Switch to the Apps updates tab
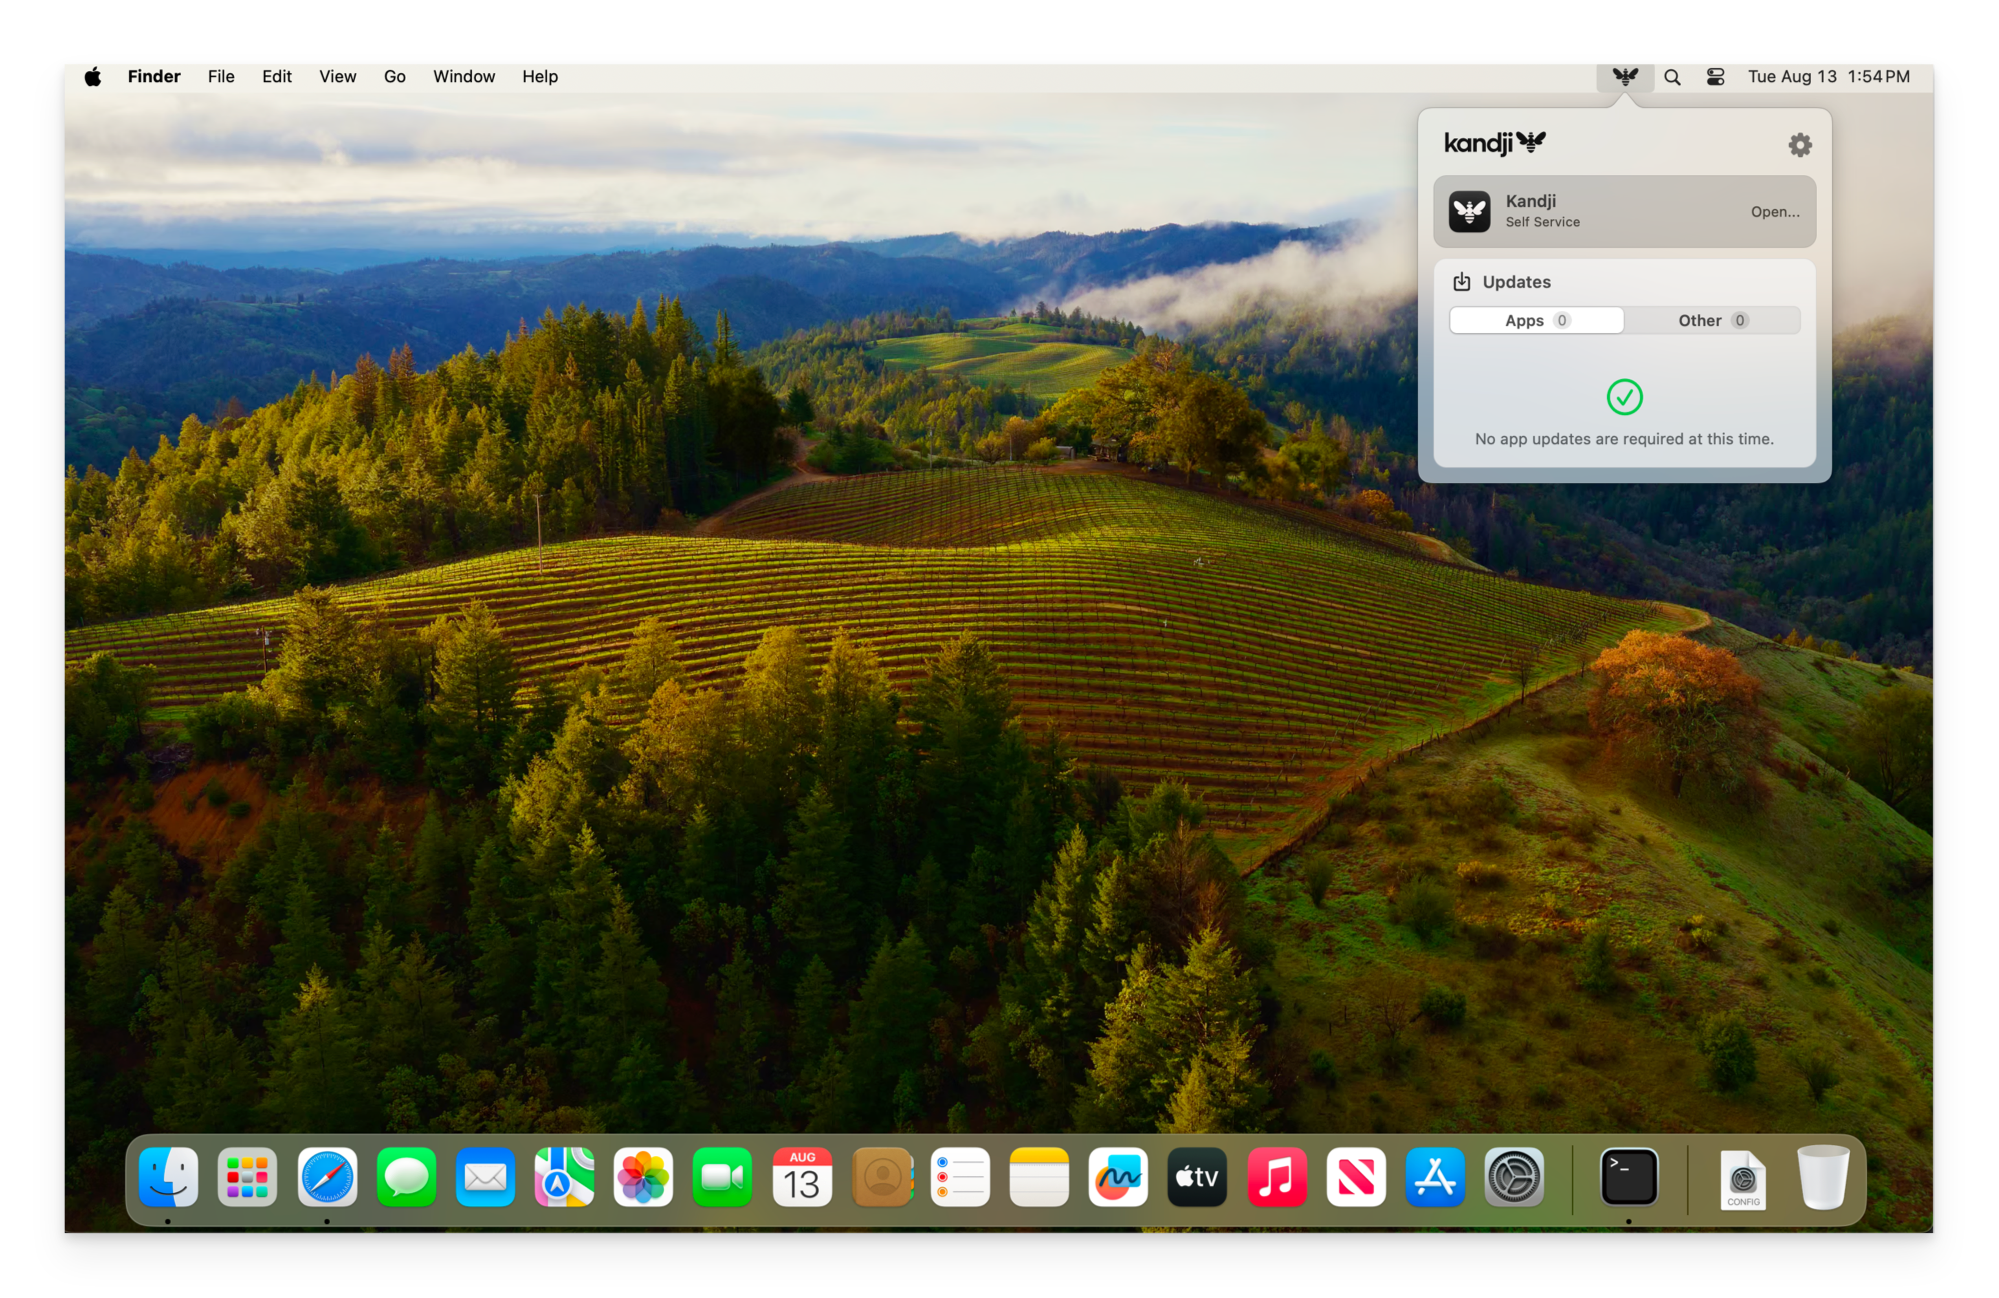Image resolution: width=1999 pixels, height=1298 pixels. 1536,320
